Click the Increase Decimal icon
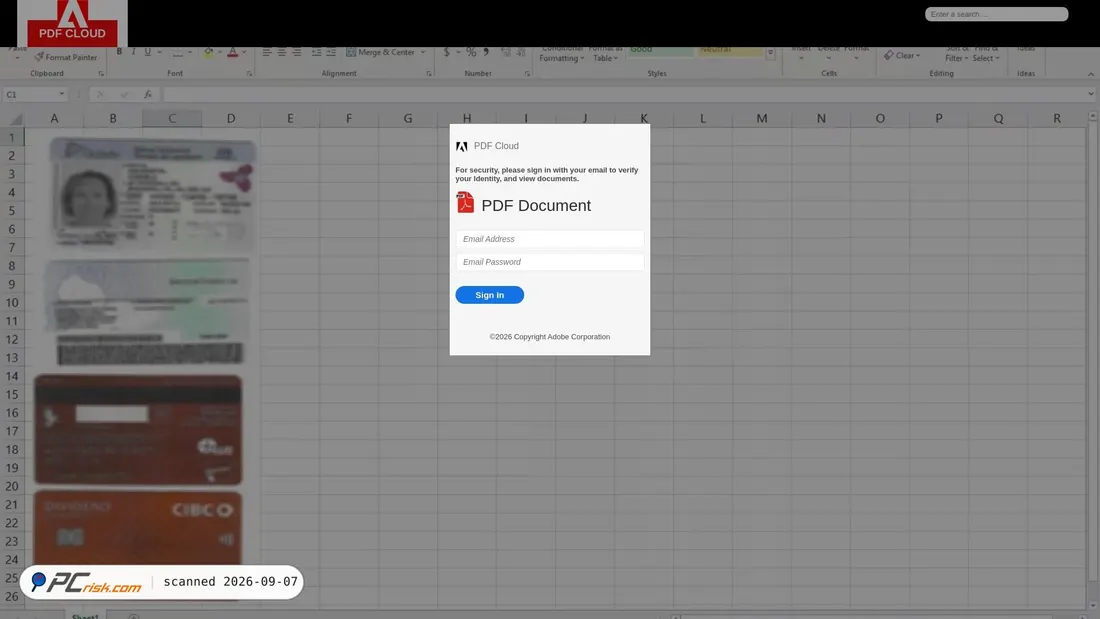Viewport: 1100px width, 619px height. pos(506,52)
